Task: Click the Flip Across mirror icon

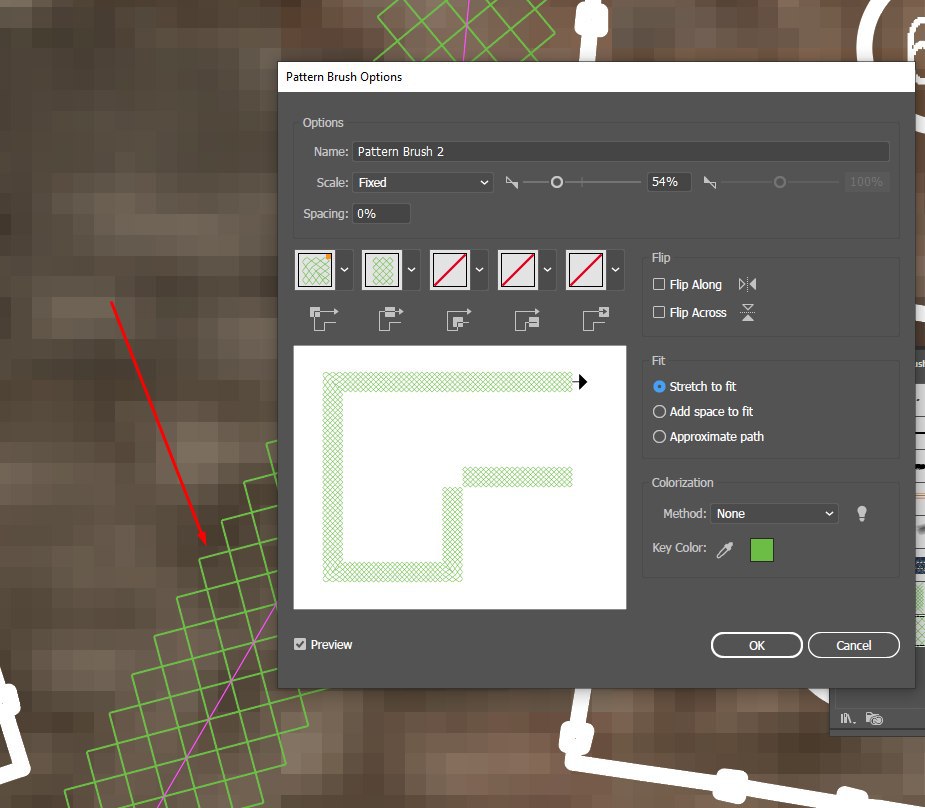Action: [747, 312]
